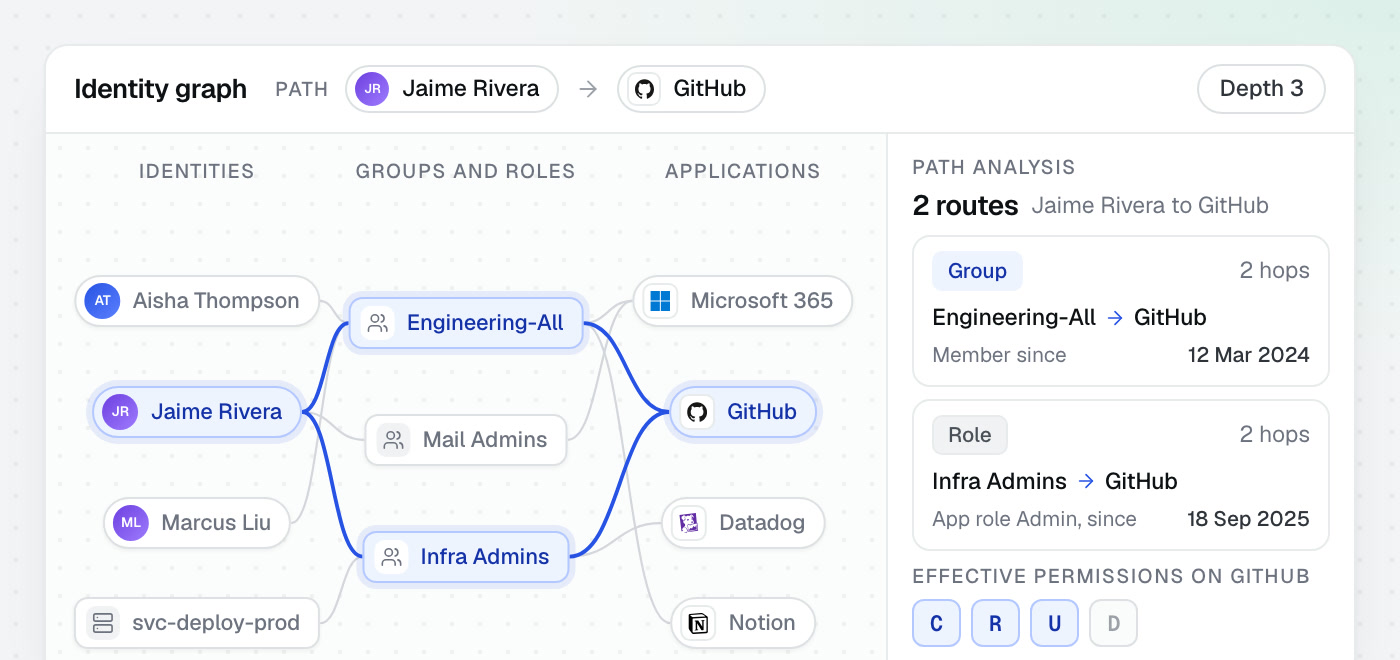1400x660 pixels.
Task: Click Jaime Rivera avatar in path header
Action: tap(372, 89)
